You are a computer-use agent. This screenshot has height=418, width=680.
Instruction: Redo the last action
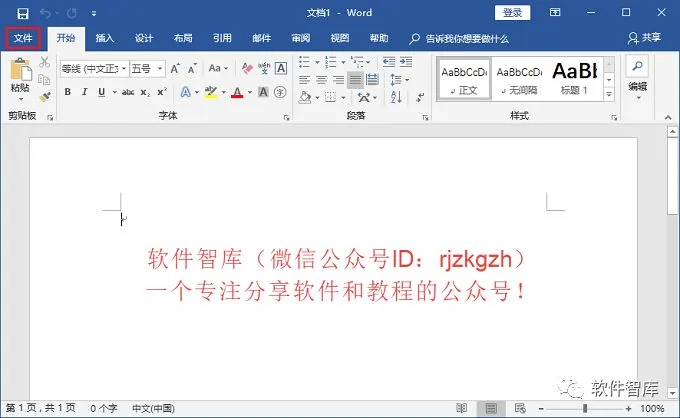pyautogui.click(x=72, y=13)
